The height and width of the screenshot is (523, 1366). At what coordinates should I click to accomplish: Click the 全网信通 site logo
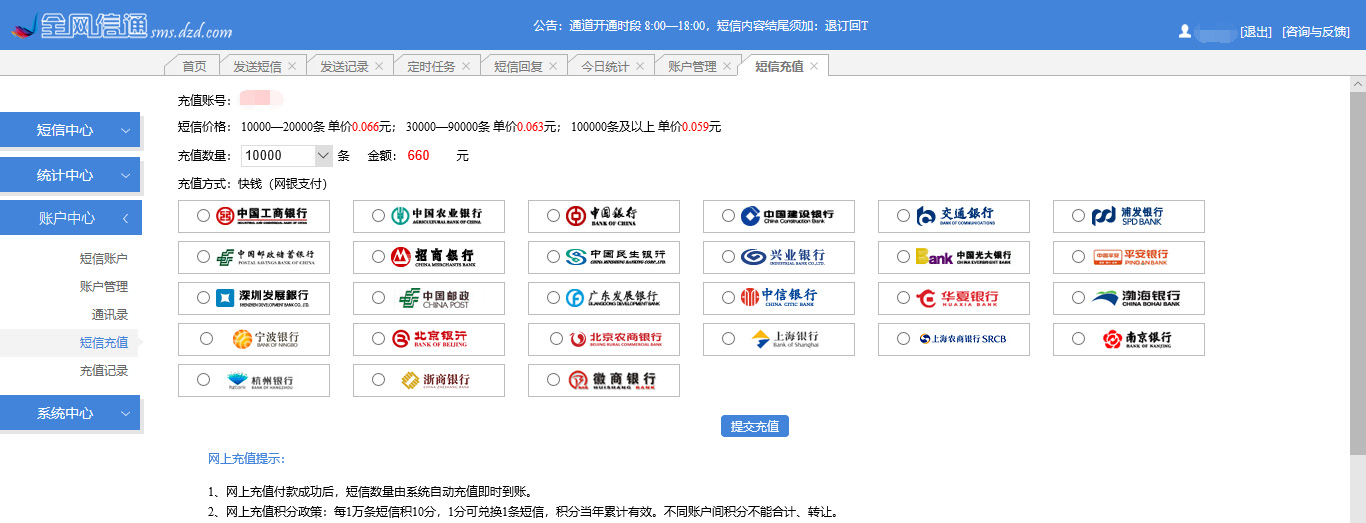point(121,25)
